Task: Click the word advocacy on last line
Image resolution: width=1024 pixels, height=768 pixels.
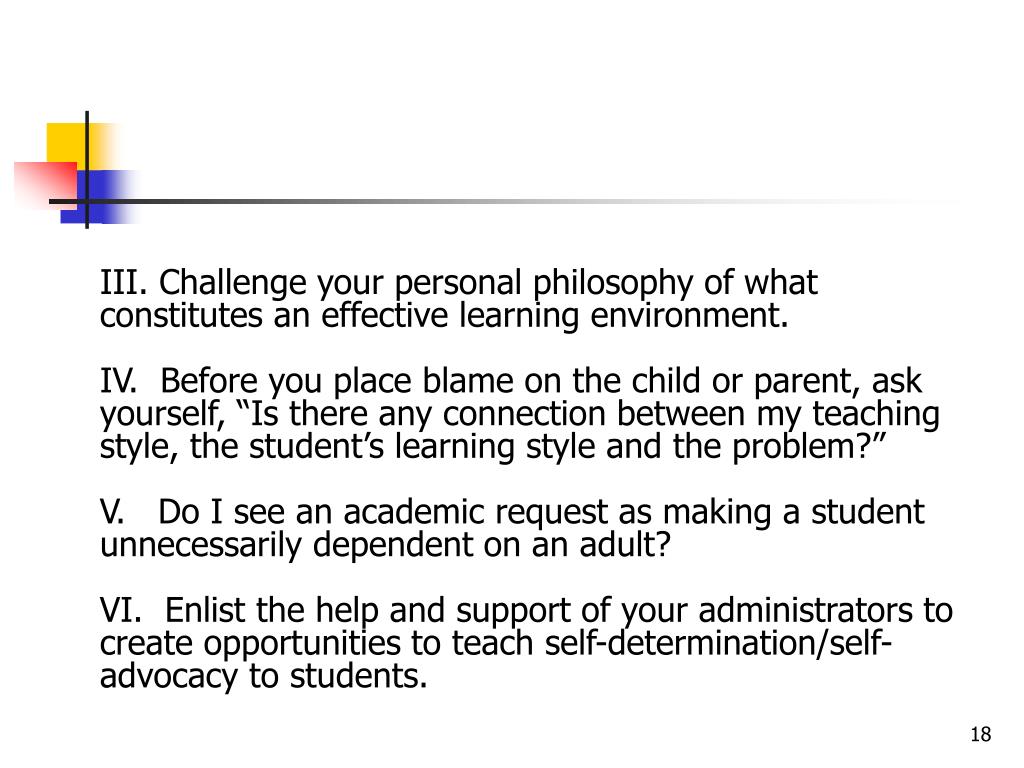Action: 168,677
